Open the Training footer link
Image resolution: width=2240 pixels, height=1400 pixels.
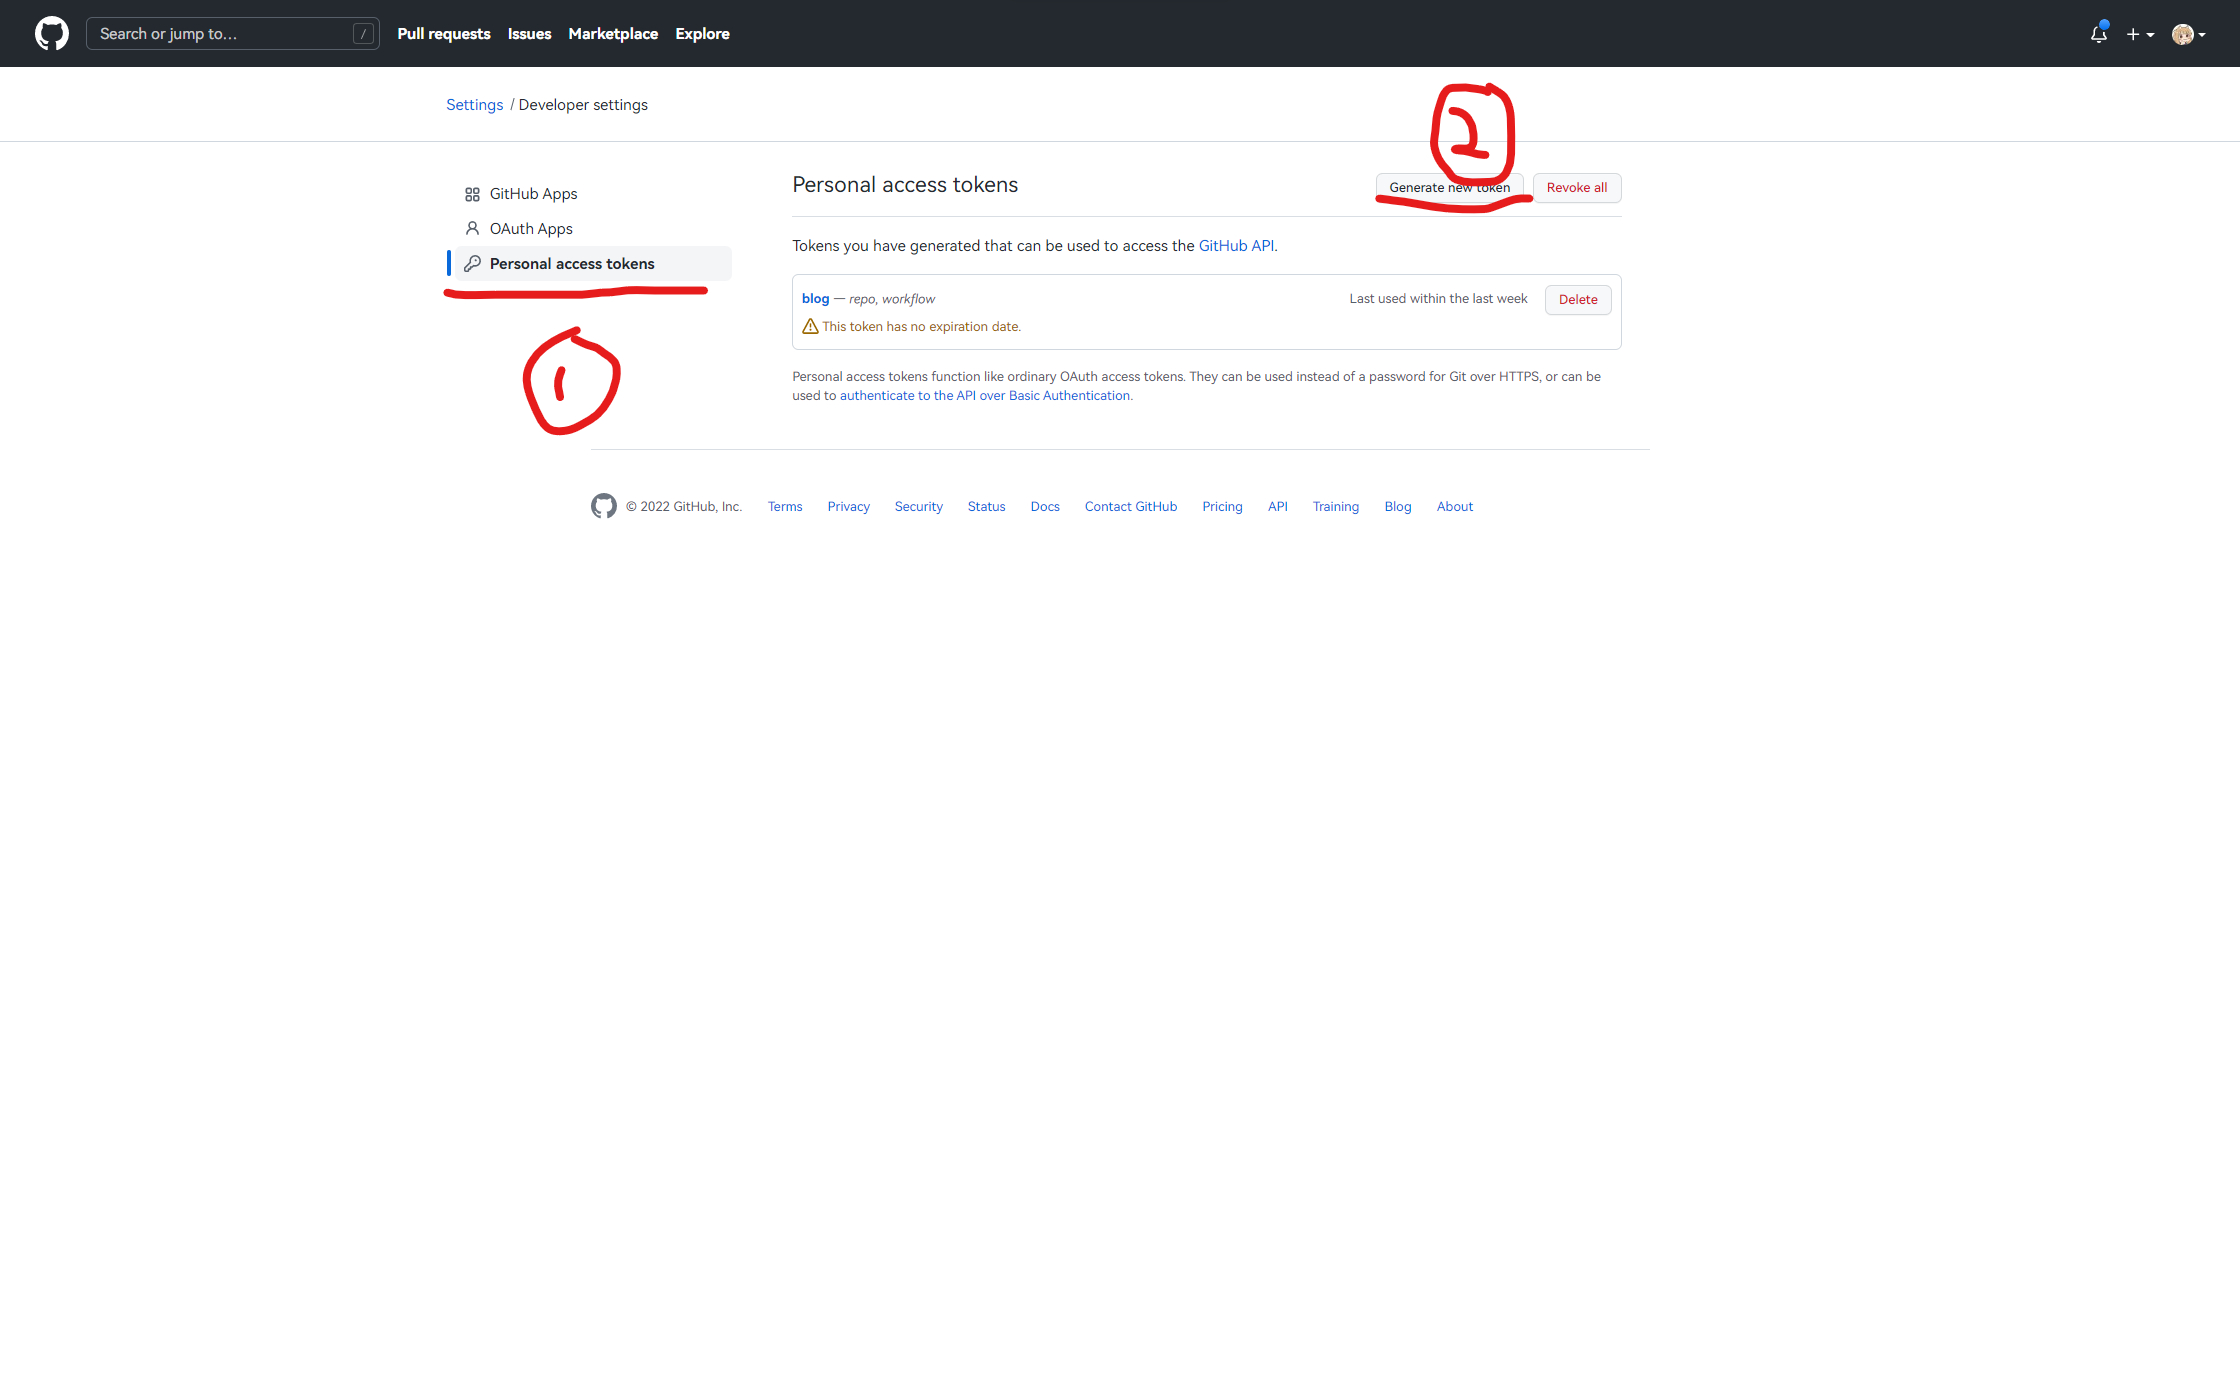[x=1336, y=507]
